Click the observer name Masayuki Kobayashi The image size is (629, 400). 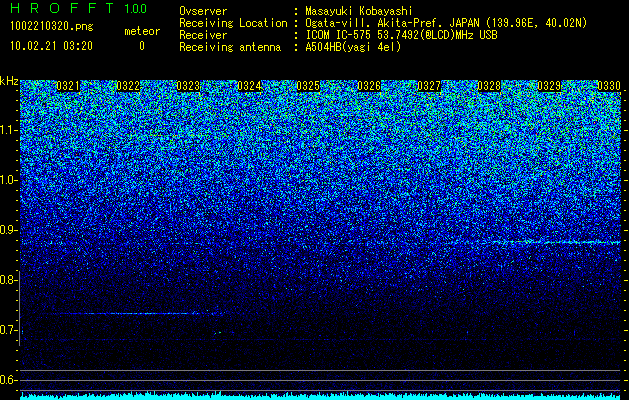359,11
